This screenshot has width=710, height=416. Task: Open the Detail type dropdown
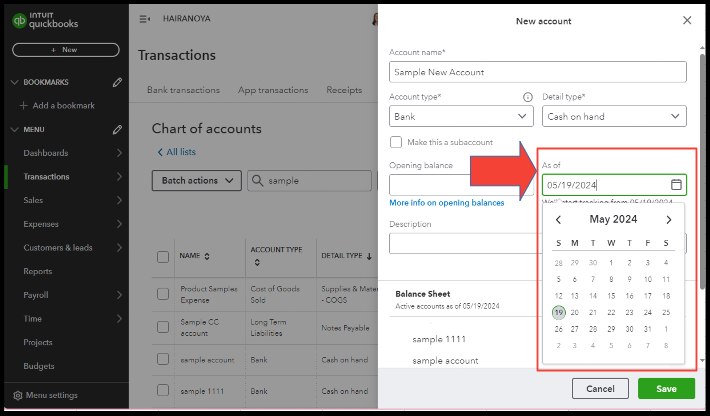click(x=616, y=117)
